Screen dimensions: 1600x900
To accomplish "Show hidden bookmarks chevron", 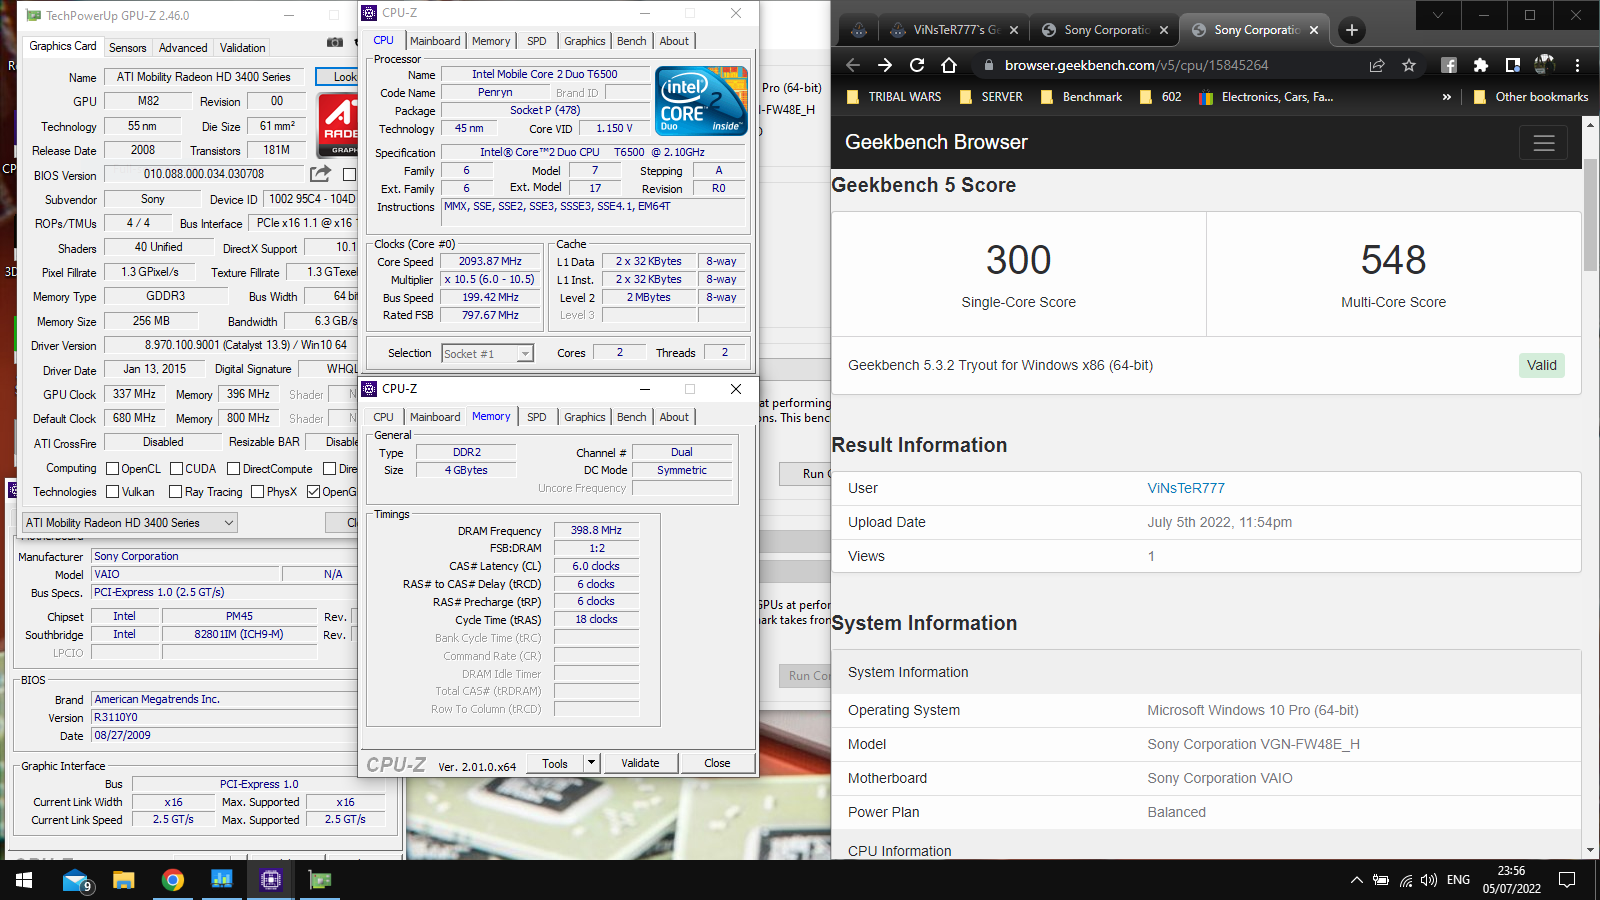I will pyautogui.click(x=1446, y=97).
